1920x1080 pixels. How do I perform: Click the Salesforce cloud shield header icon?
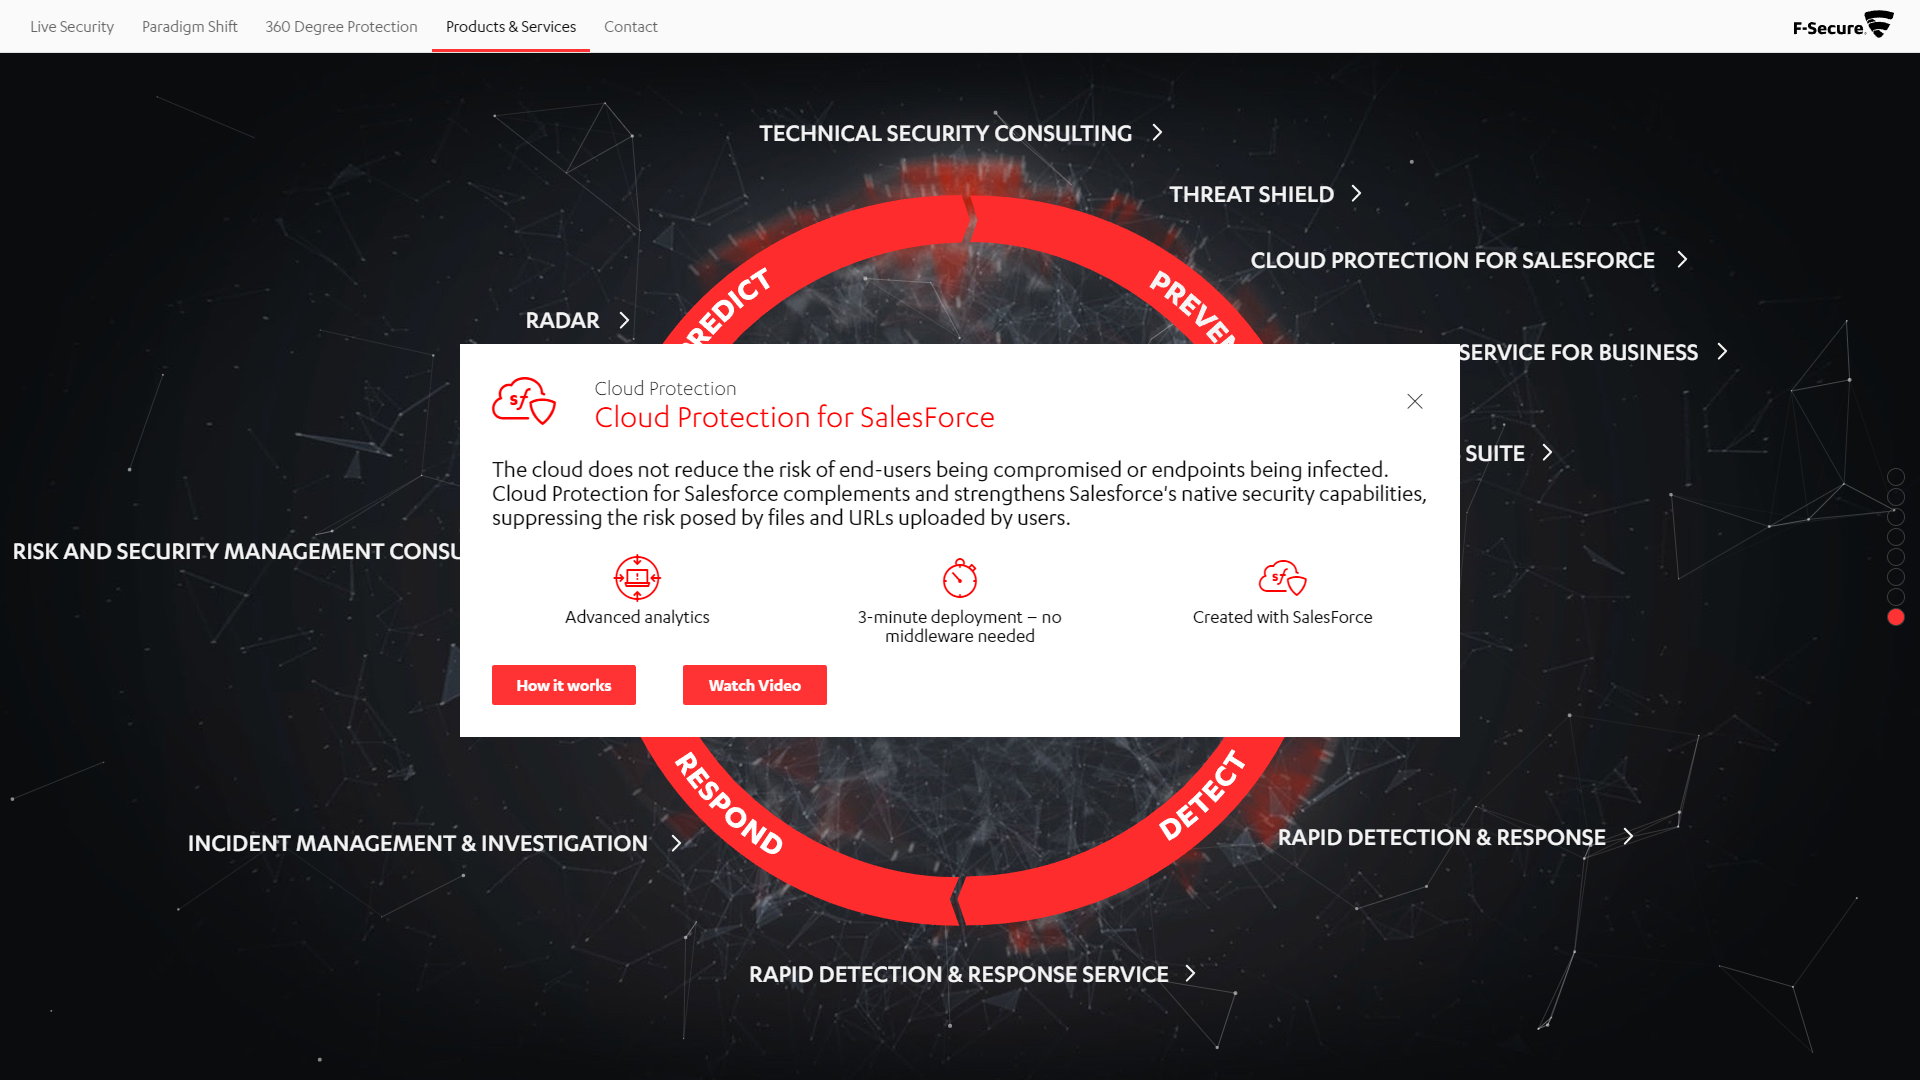[x=524, y=402]
